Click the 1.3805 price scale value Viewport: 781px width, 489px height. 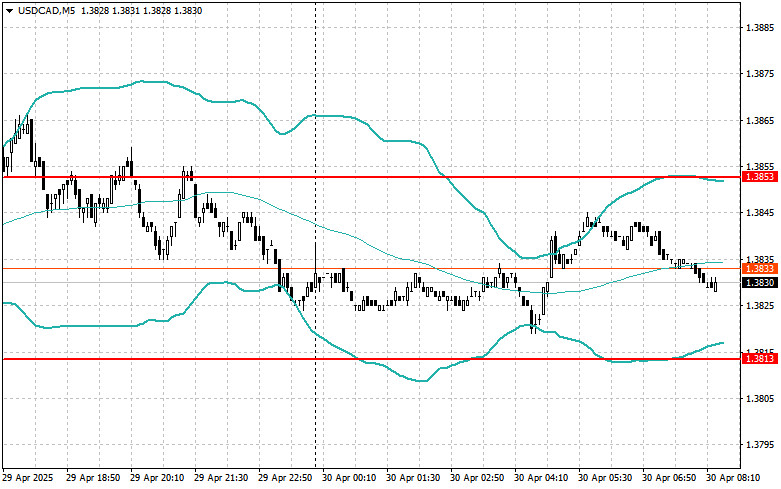[761, 398]
